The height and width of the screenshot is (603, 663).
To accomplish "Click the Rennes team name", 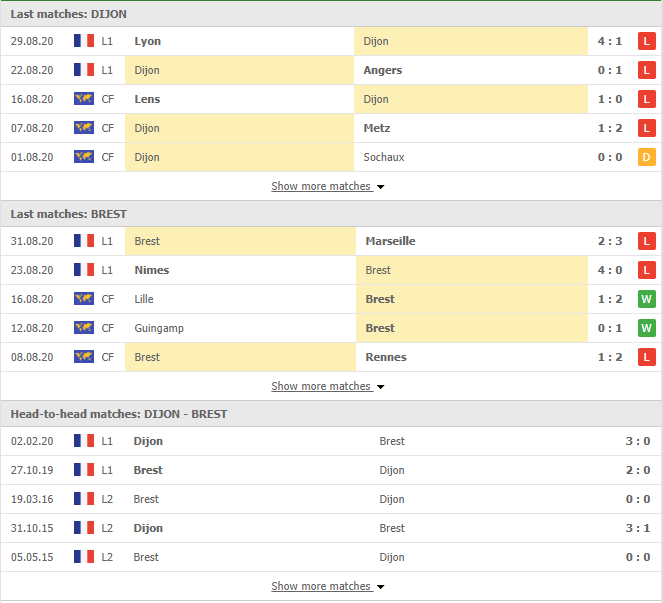I will click(x=386, y=357).
